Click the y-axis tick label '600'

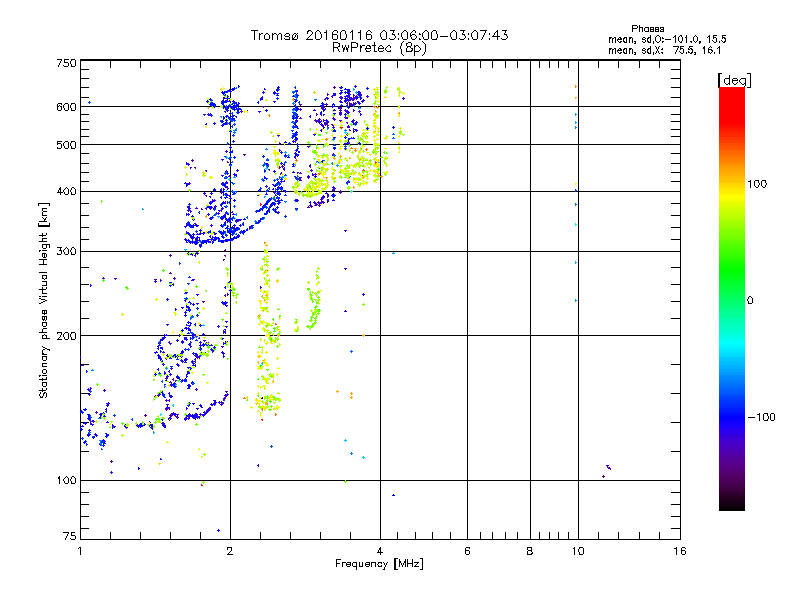click(66, 107)
